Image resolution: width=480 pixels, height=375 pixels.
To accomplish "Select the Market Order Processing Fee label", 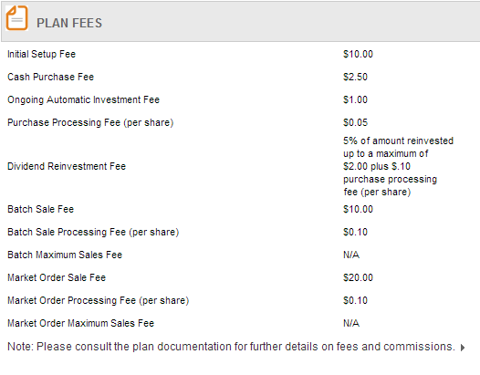I will coord(98,300).
